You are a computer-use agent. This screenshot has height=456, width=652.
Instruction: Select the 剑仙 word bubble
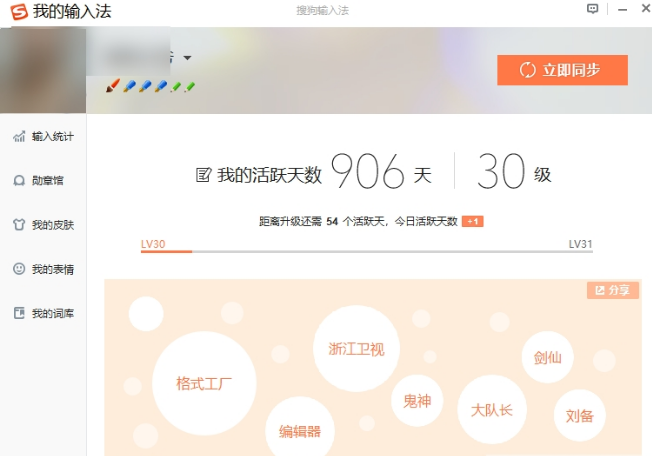548,357
